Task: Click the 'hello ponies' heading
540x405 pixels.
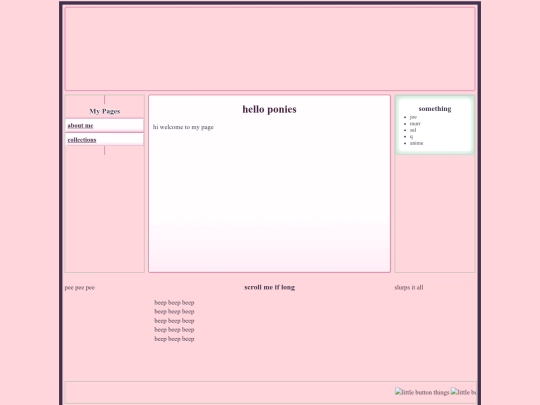Action: (269, 109)
